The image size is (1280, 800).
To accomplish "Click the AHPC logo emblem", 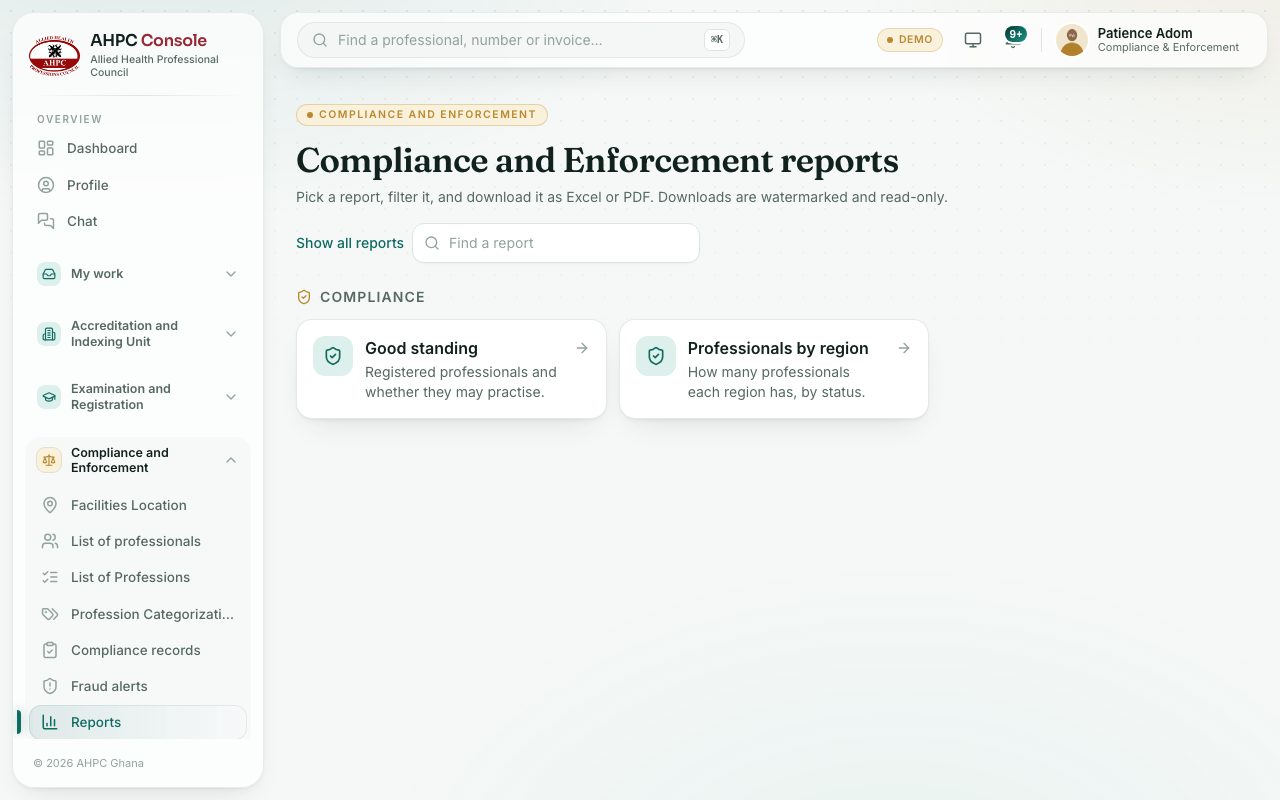I will 54,55.
